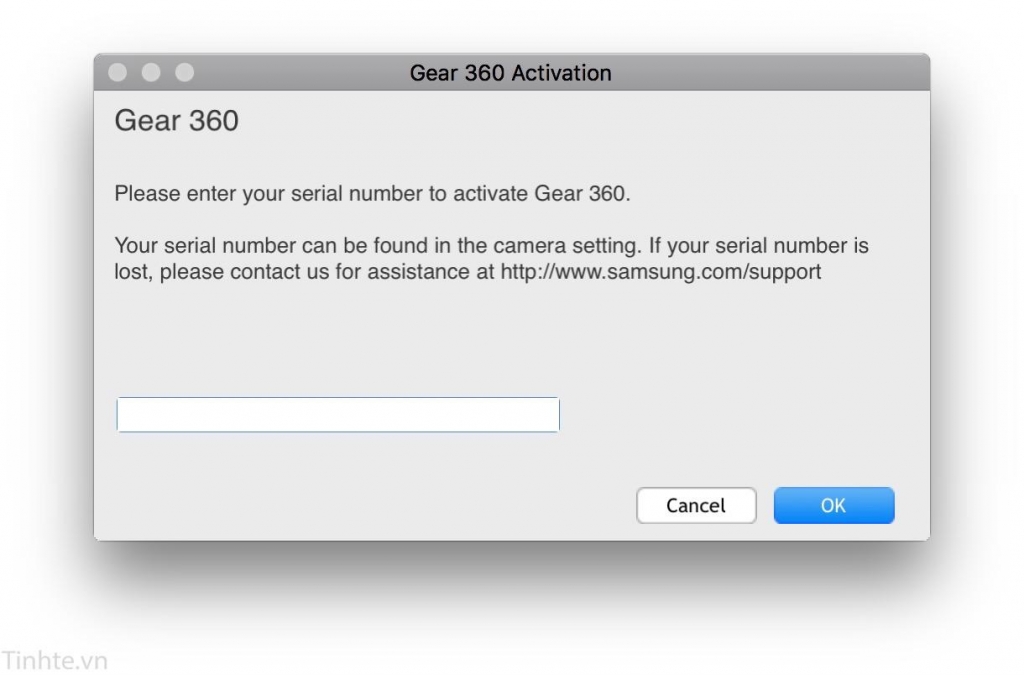Select the large 'Gear 360' heading

click(x=176, y=121)
